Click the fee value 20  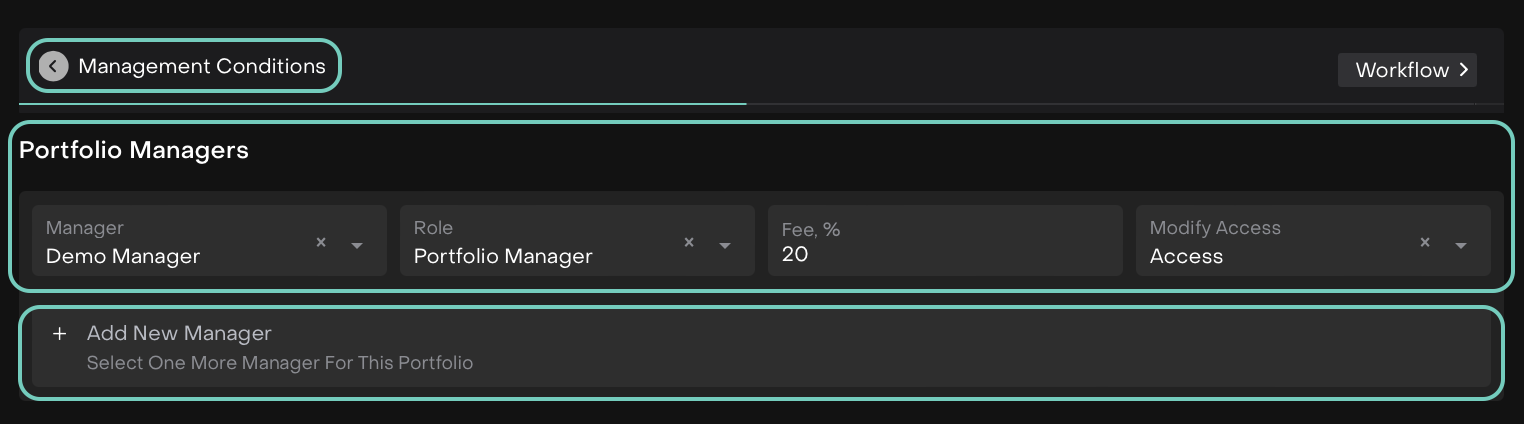tap(795, 255)
